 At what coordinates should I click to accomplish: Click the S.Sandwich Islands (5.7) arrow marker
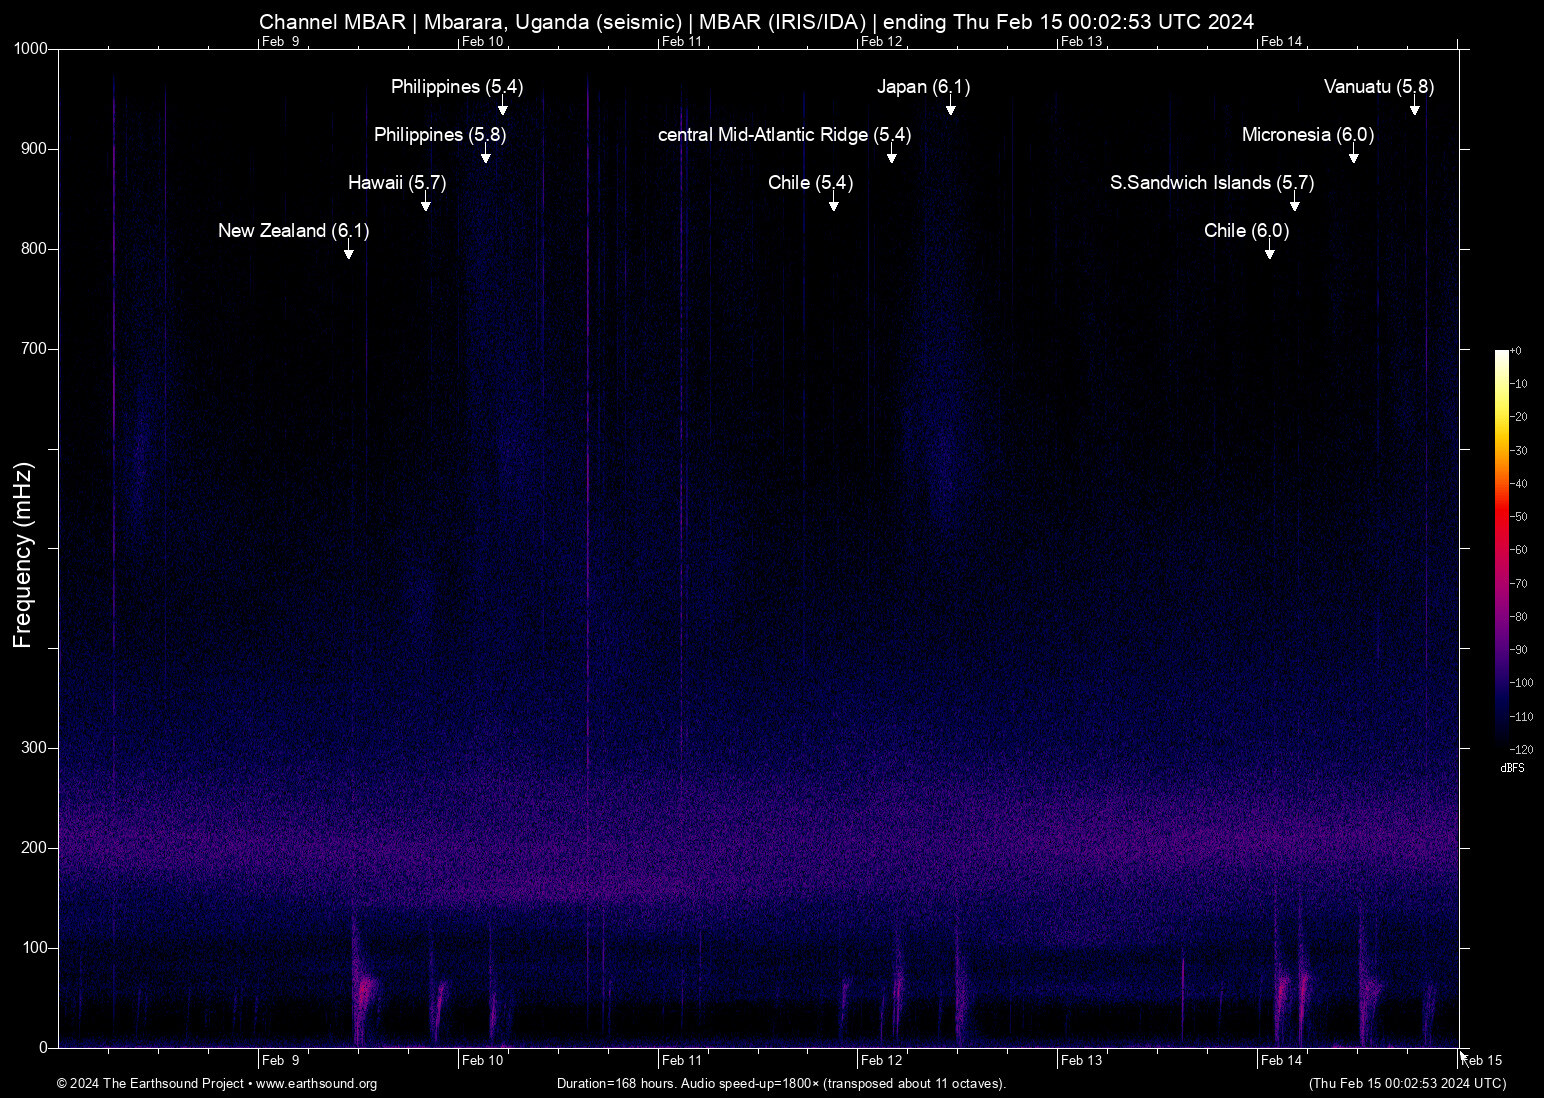coord(1295,204)
